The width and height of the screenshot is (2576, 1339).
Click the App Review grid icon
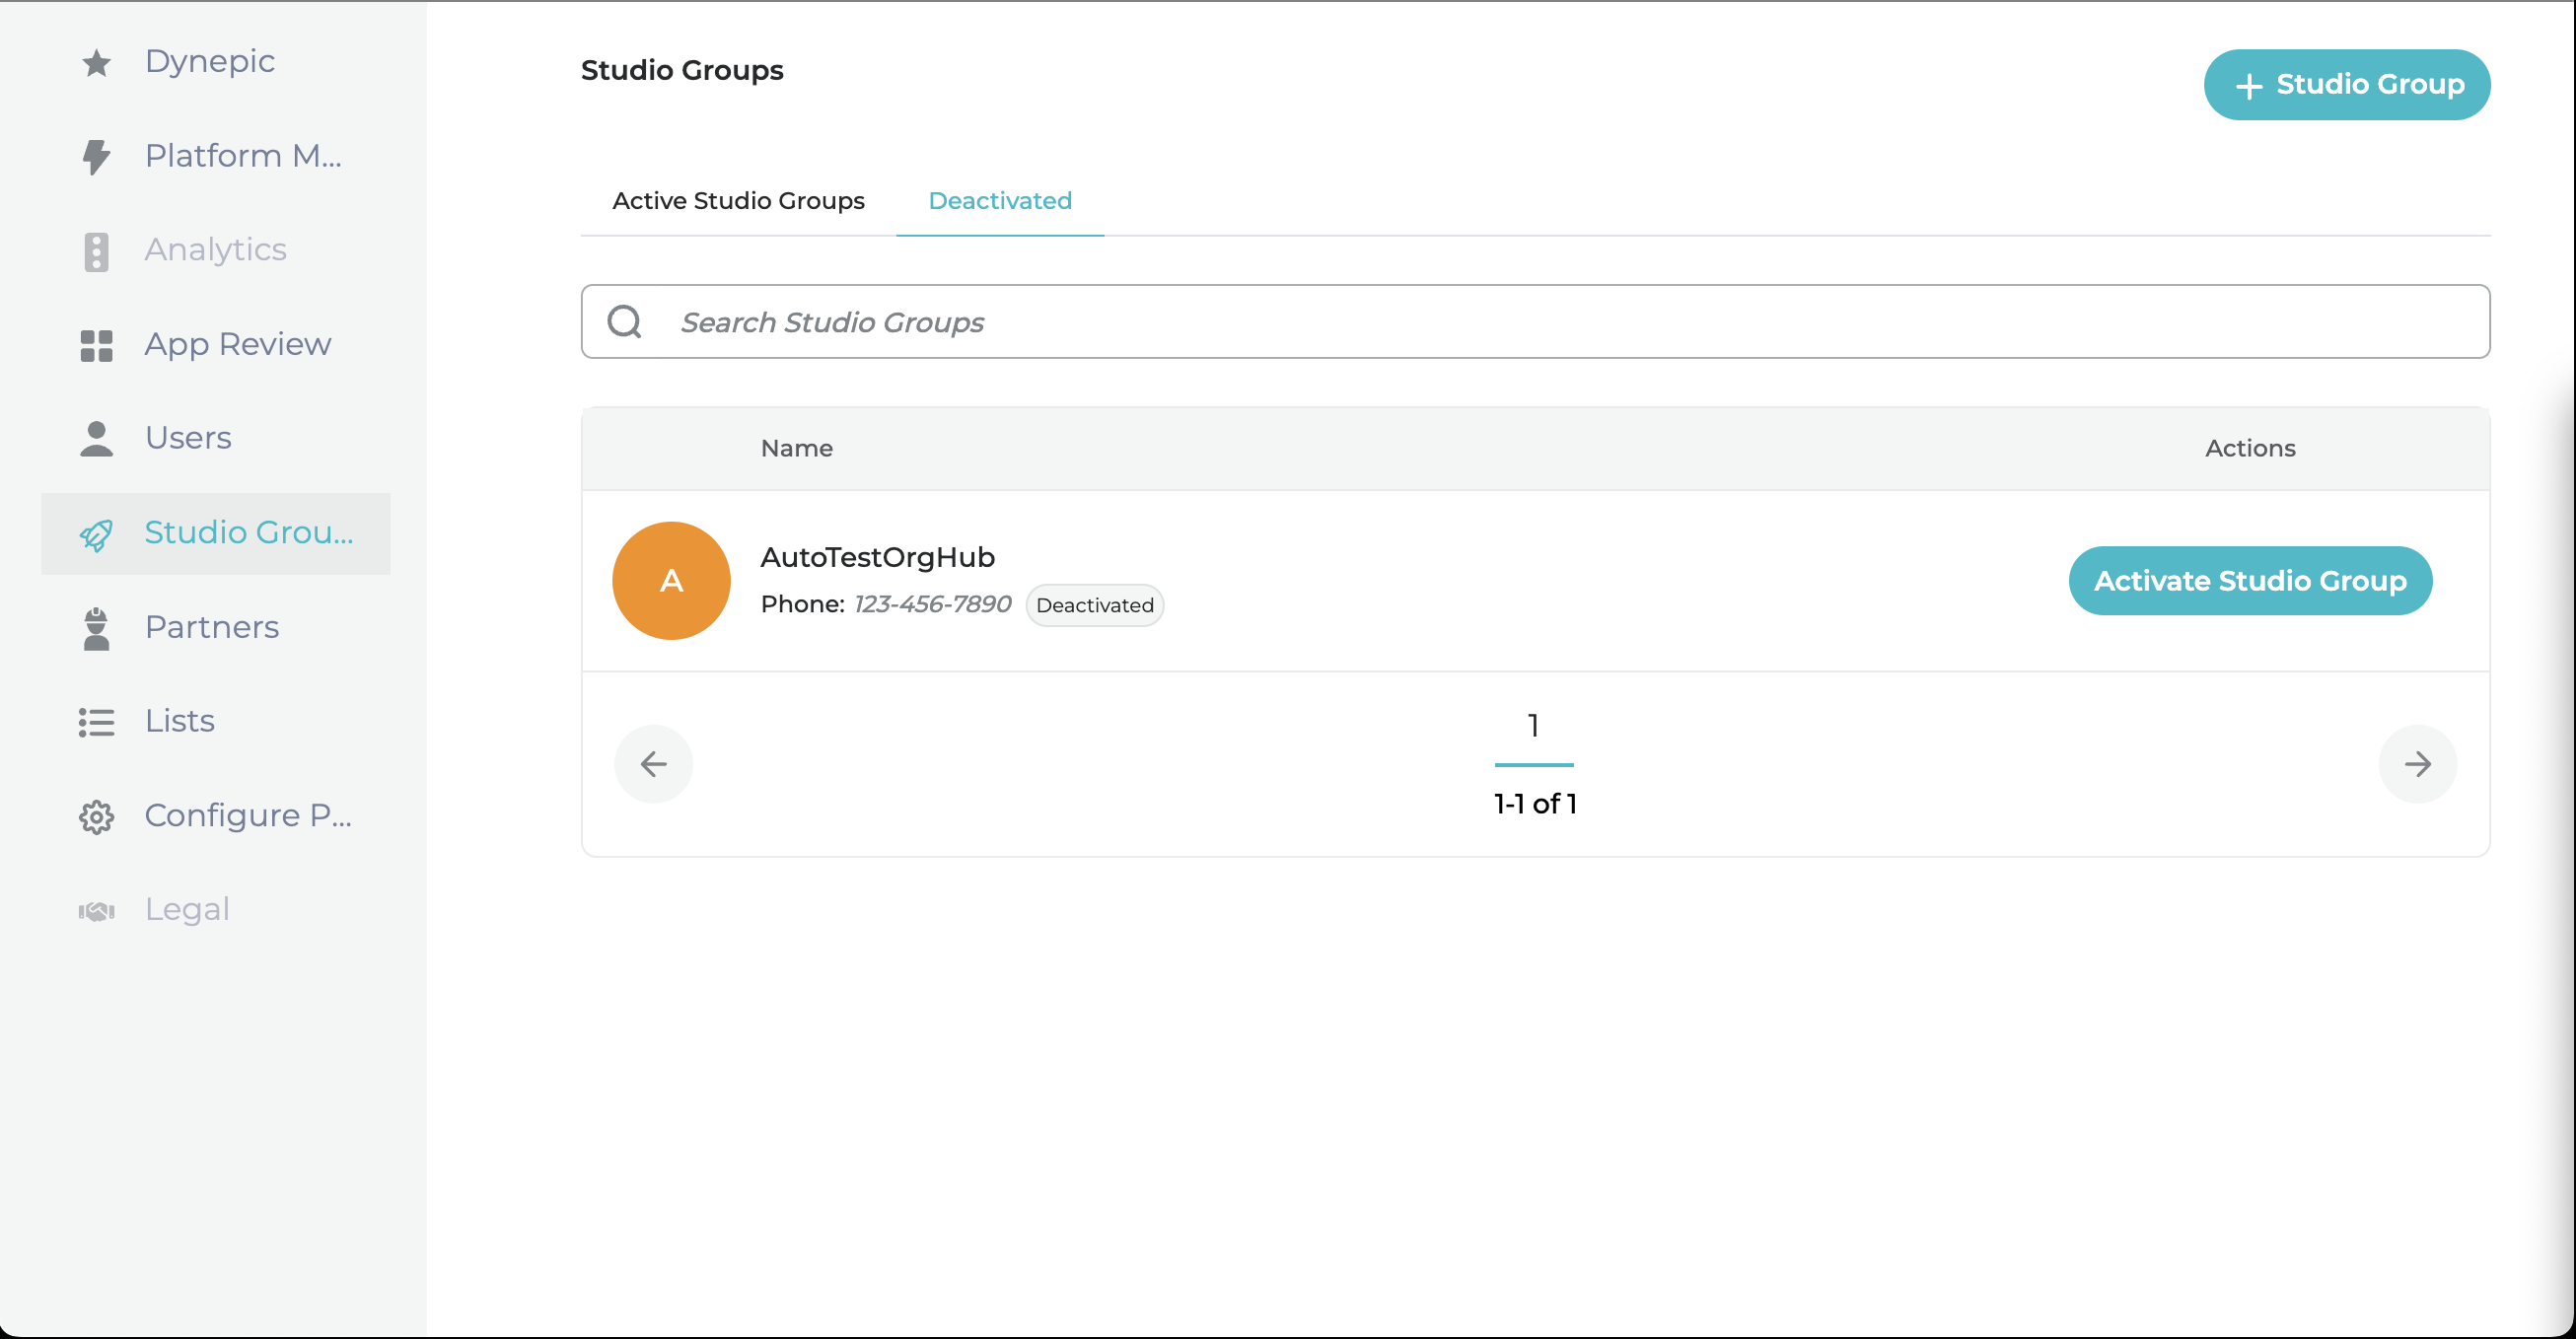tap(96, 345)
